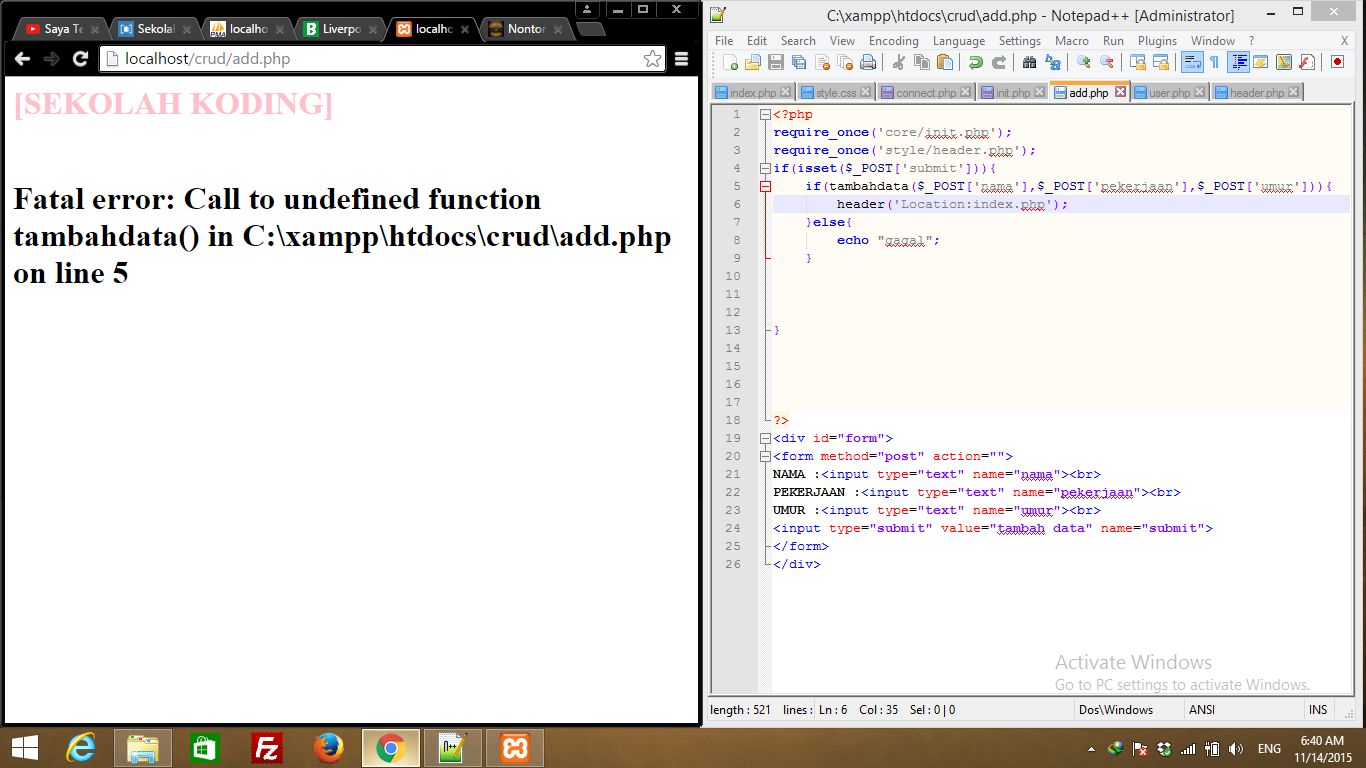Toggle word wrap in Notepad++

[x=1191, y=62]
